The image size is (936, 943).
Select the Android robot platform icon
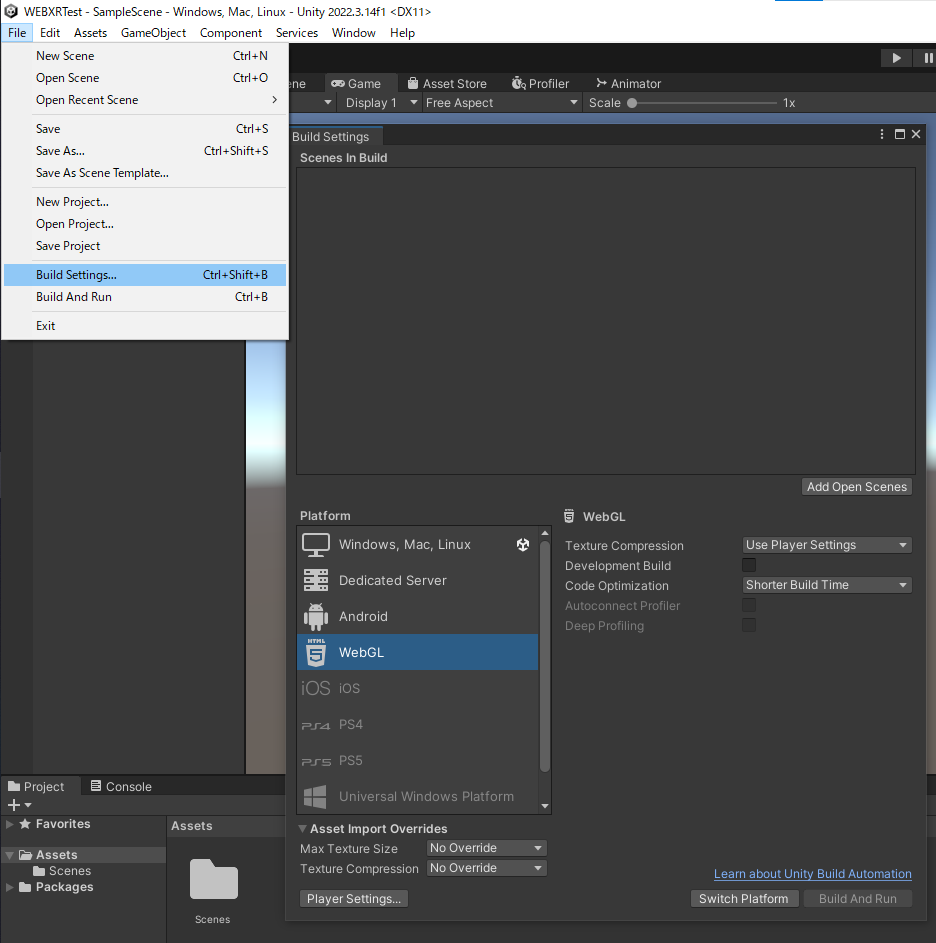pyautogui.click(x=316, y=616)
